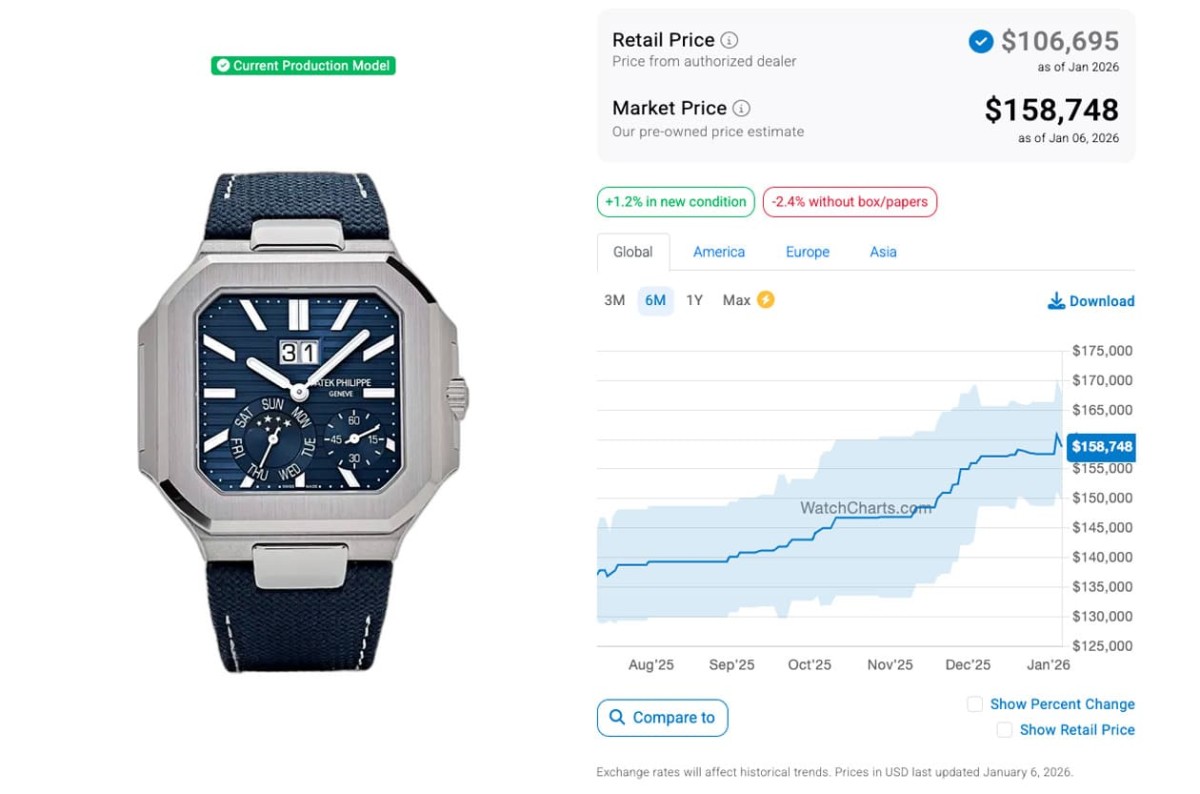Enable the Show Percent Change checkbox
Viewport: 1200px width, 794px height.
(x=975, y=704)
